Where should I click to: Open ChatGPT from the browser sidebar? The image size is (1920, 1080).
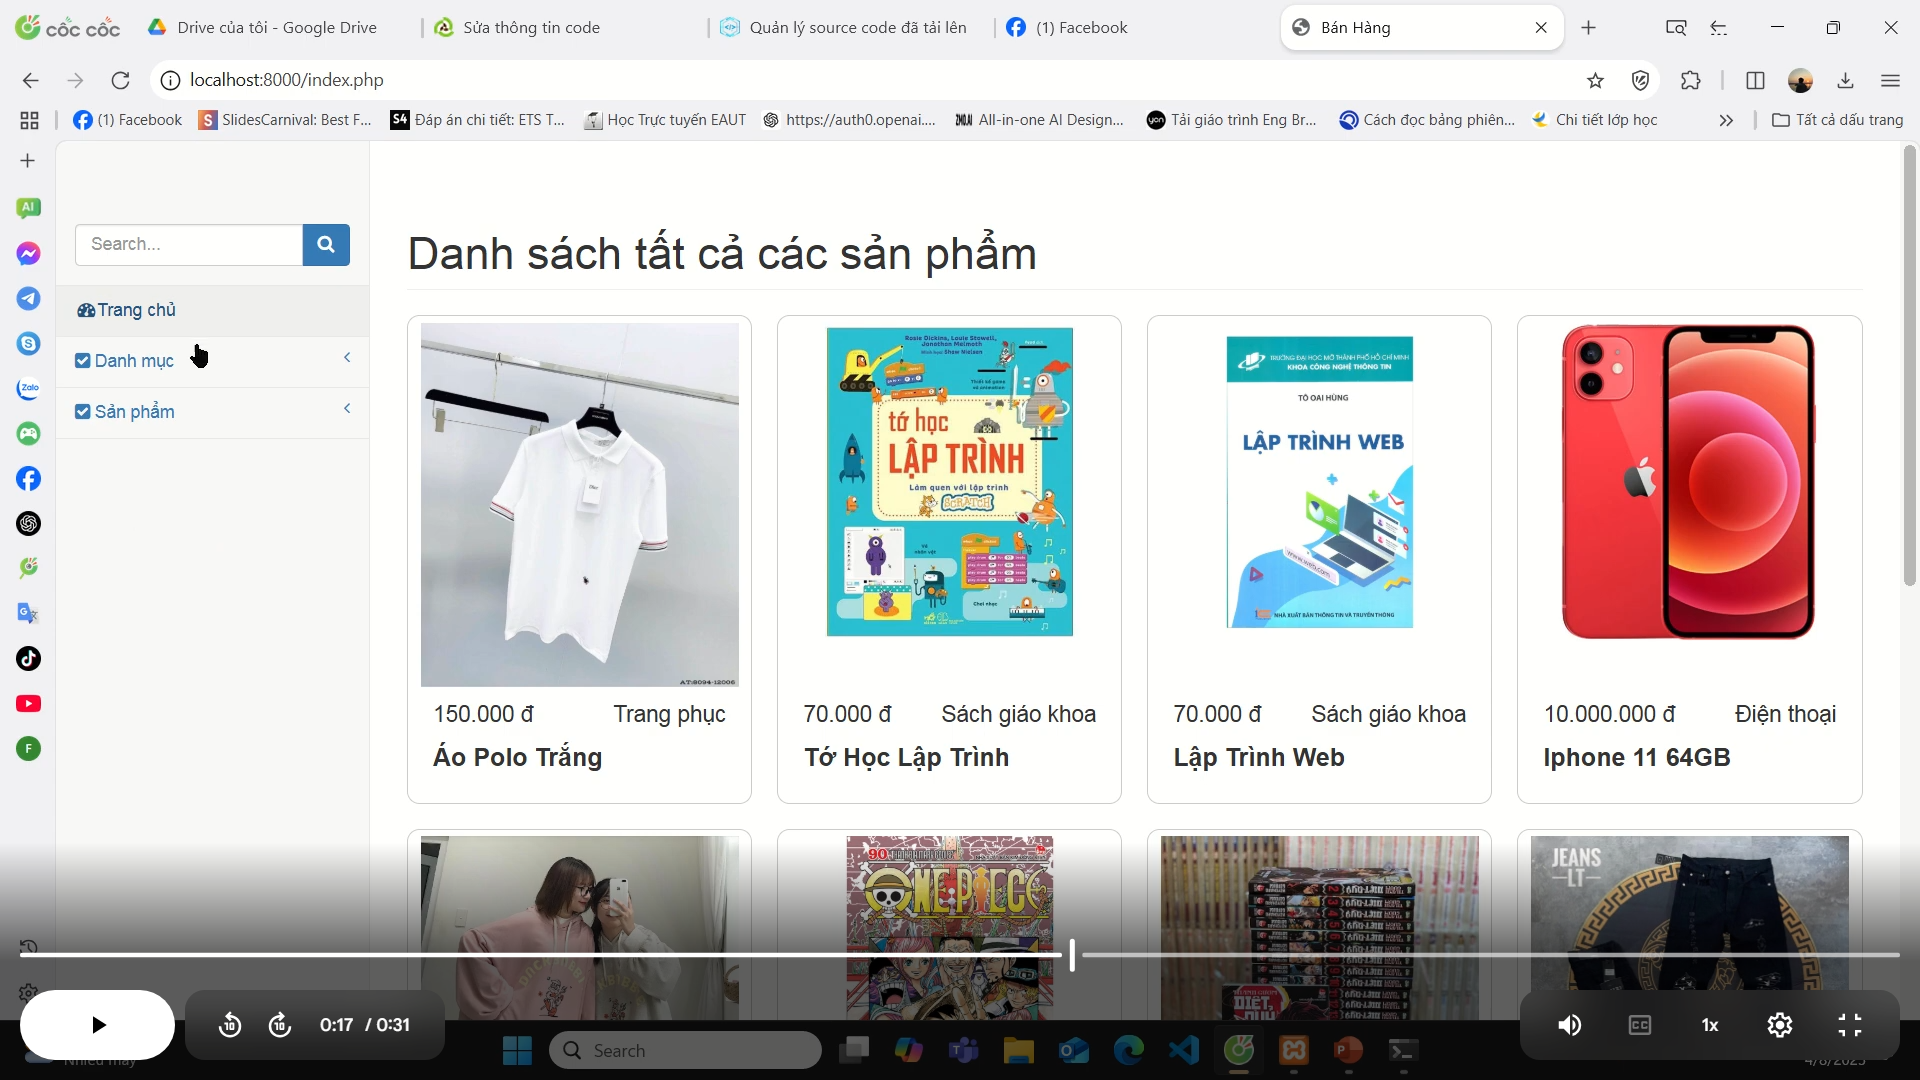coord(28,524)
